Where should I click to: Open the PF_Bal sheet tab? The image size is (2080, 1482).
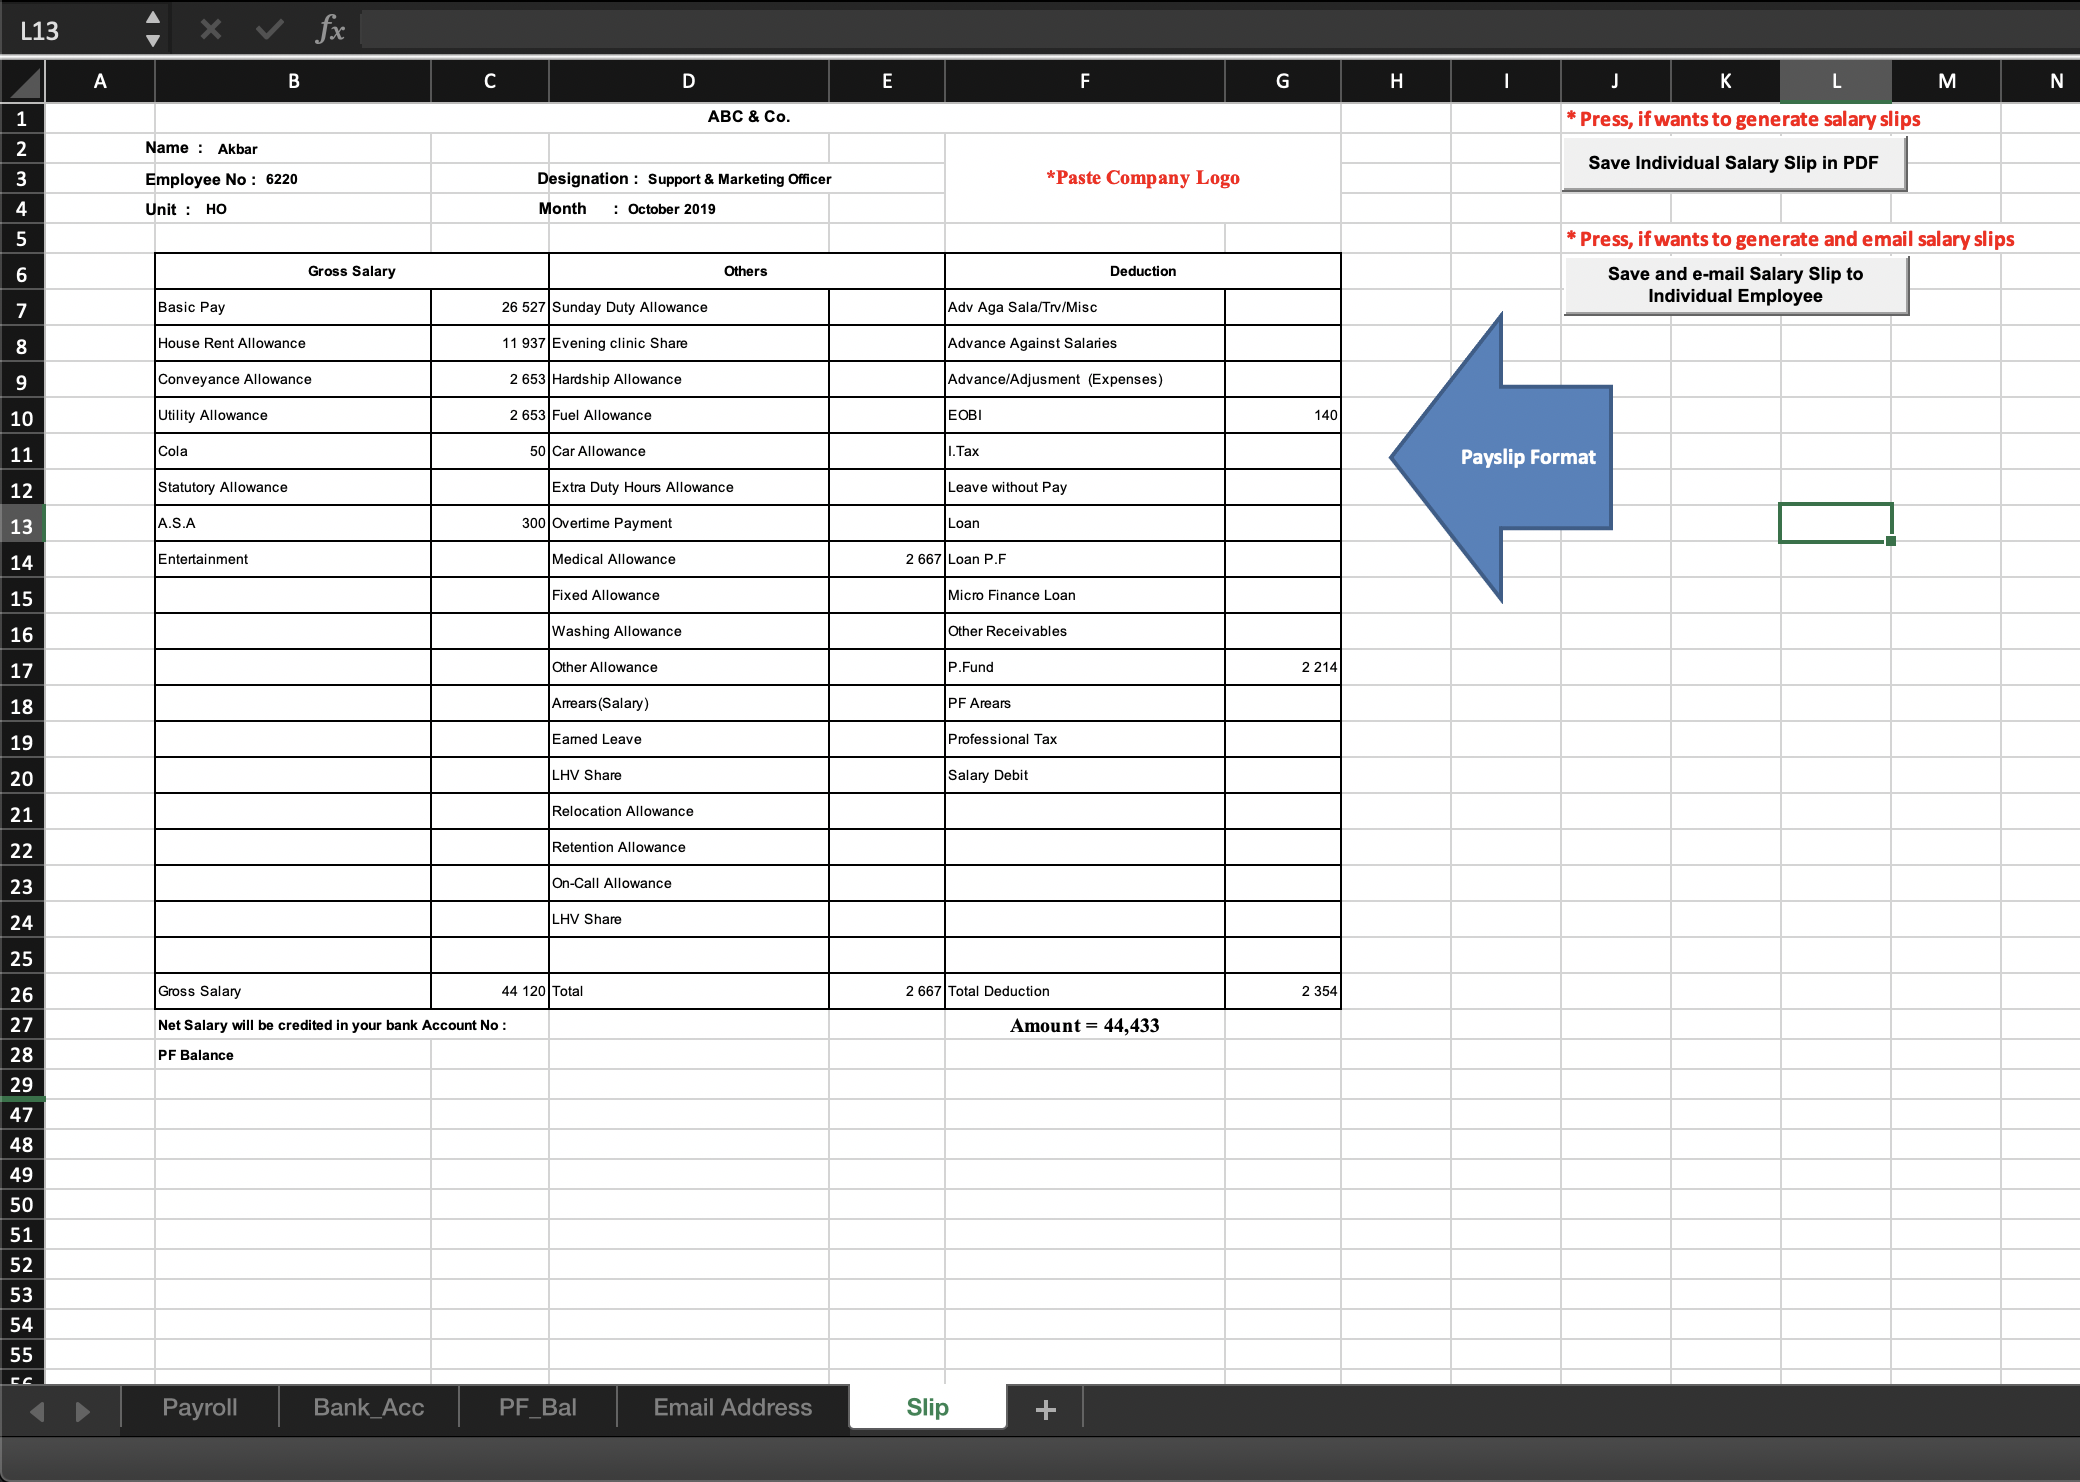pos(538,1408)
